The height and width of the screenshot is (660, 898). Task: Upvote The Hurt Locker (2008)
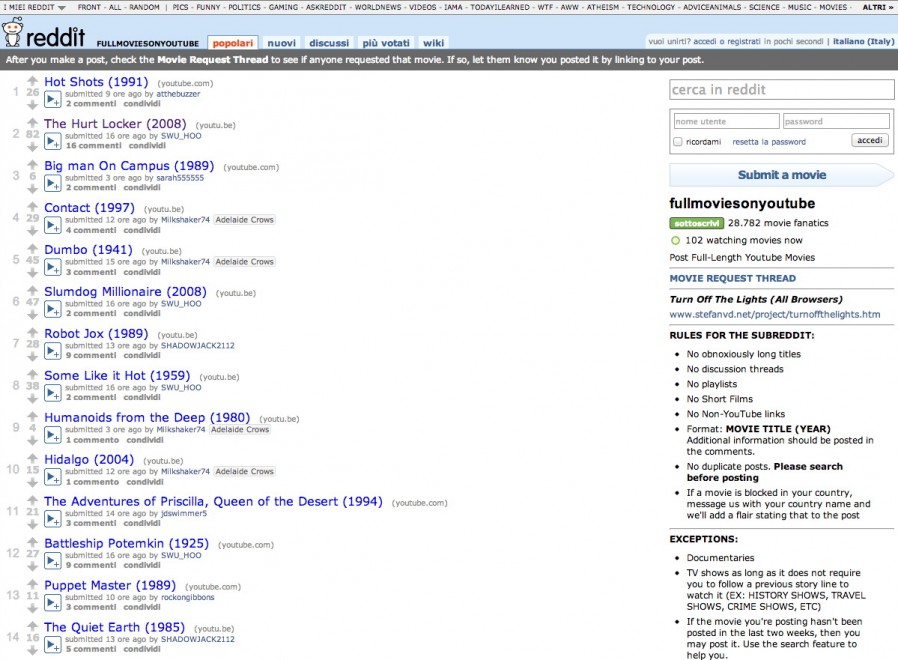(33, 123)
